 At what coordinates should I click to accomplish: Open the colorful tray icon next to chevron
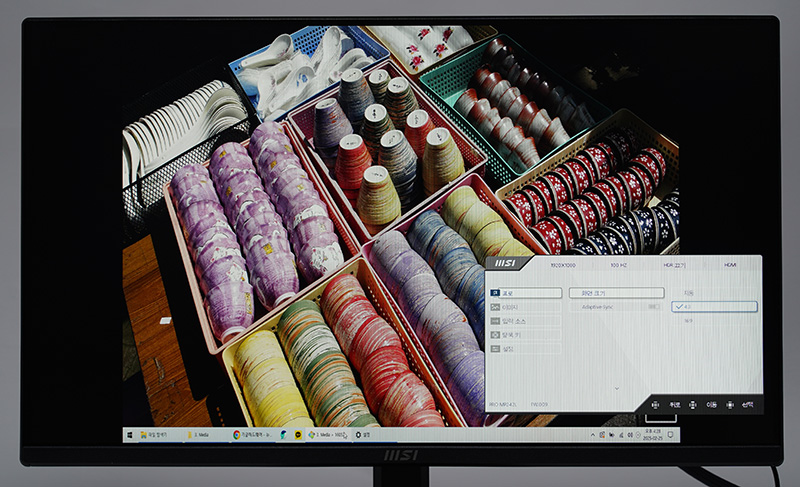click(x=602, y=434)
